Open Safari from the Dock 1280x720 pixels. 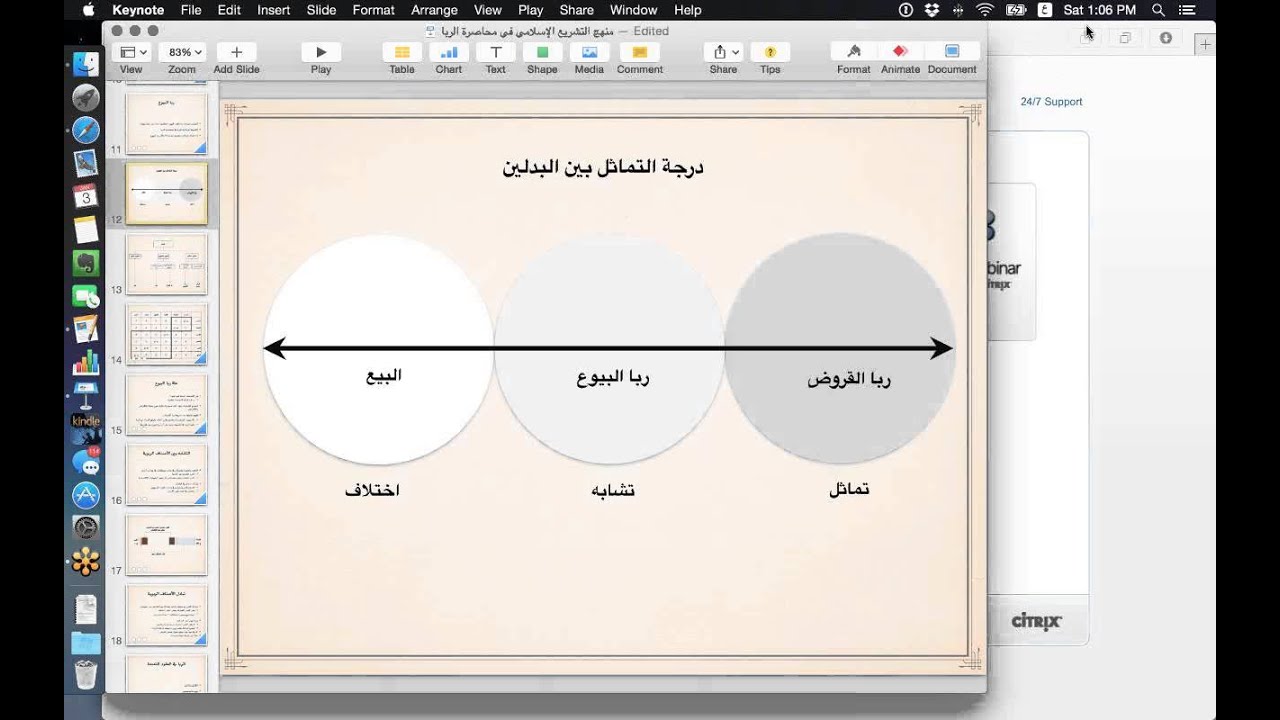[86, 130]
